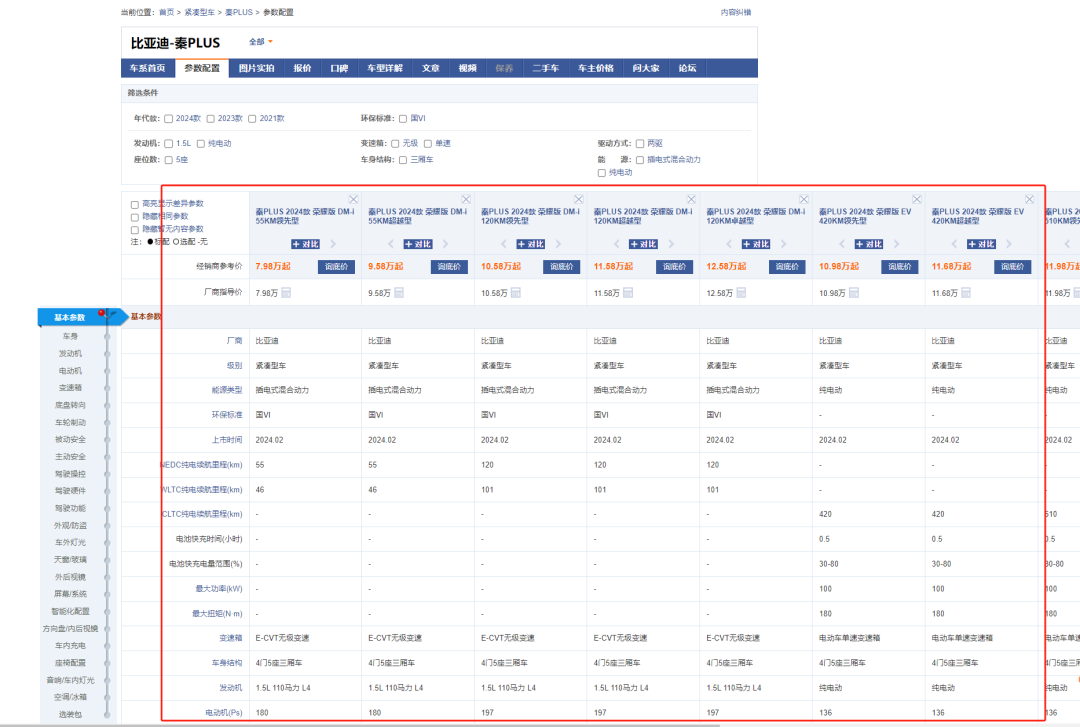Image resolution: width=1080 pixels, height=727 pixels.
Task: Jump to 座椅配置 section in sidebar
Action: pyautogui.click(x=70, y=663)
